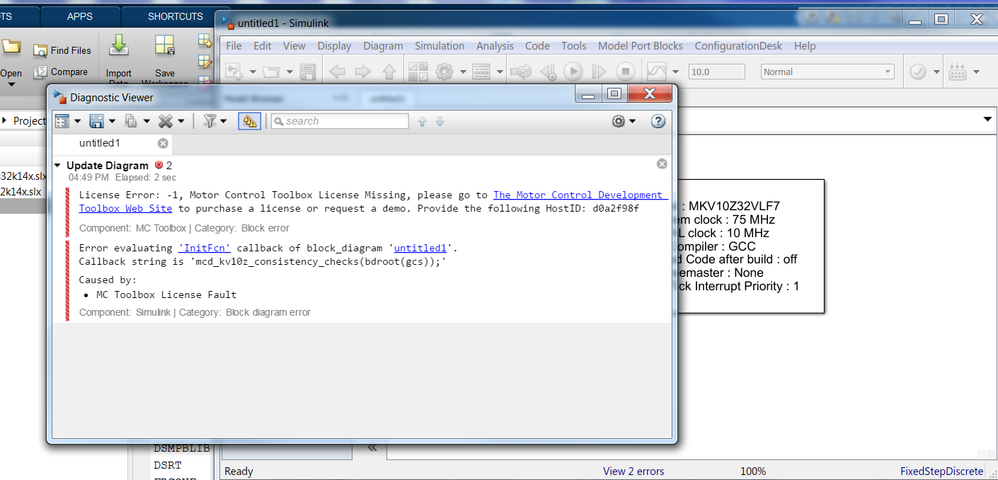Click the copy diagnostics icon in Diagnostic Viewer
998x480 pixels.
coord(130,121)
